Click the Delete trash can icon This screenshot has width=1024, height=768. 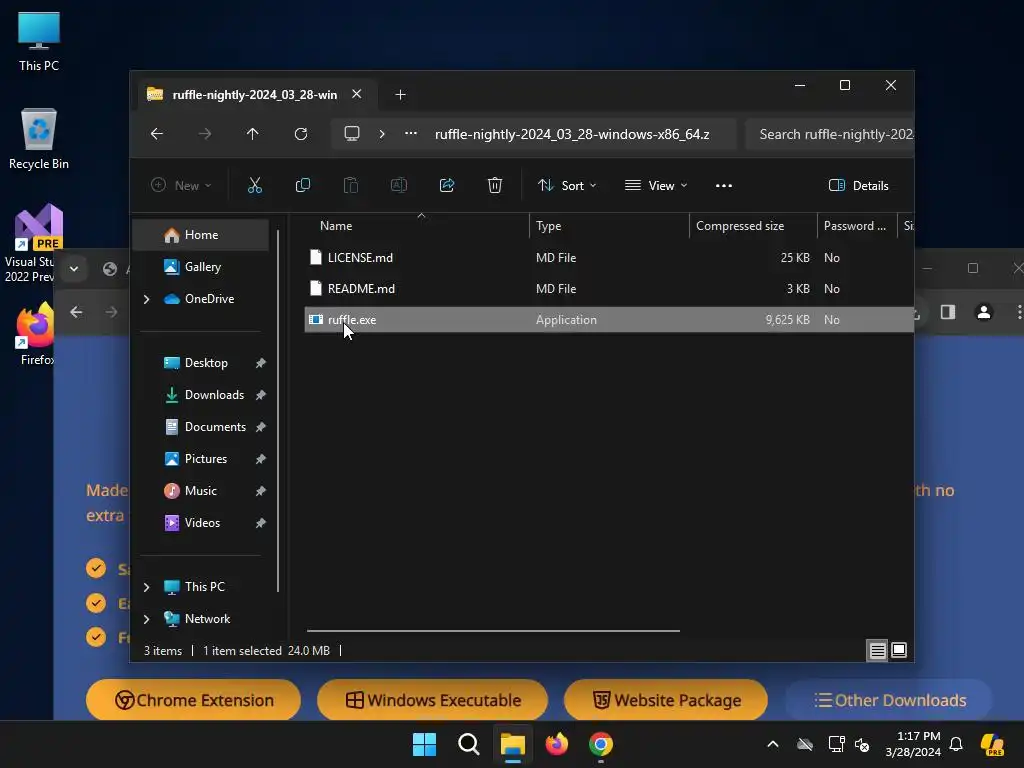click(x=495, y=185)
